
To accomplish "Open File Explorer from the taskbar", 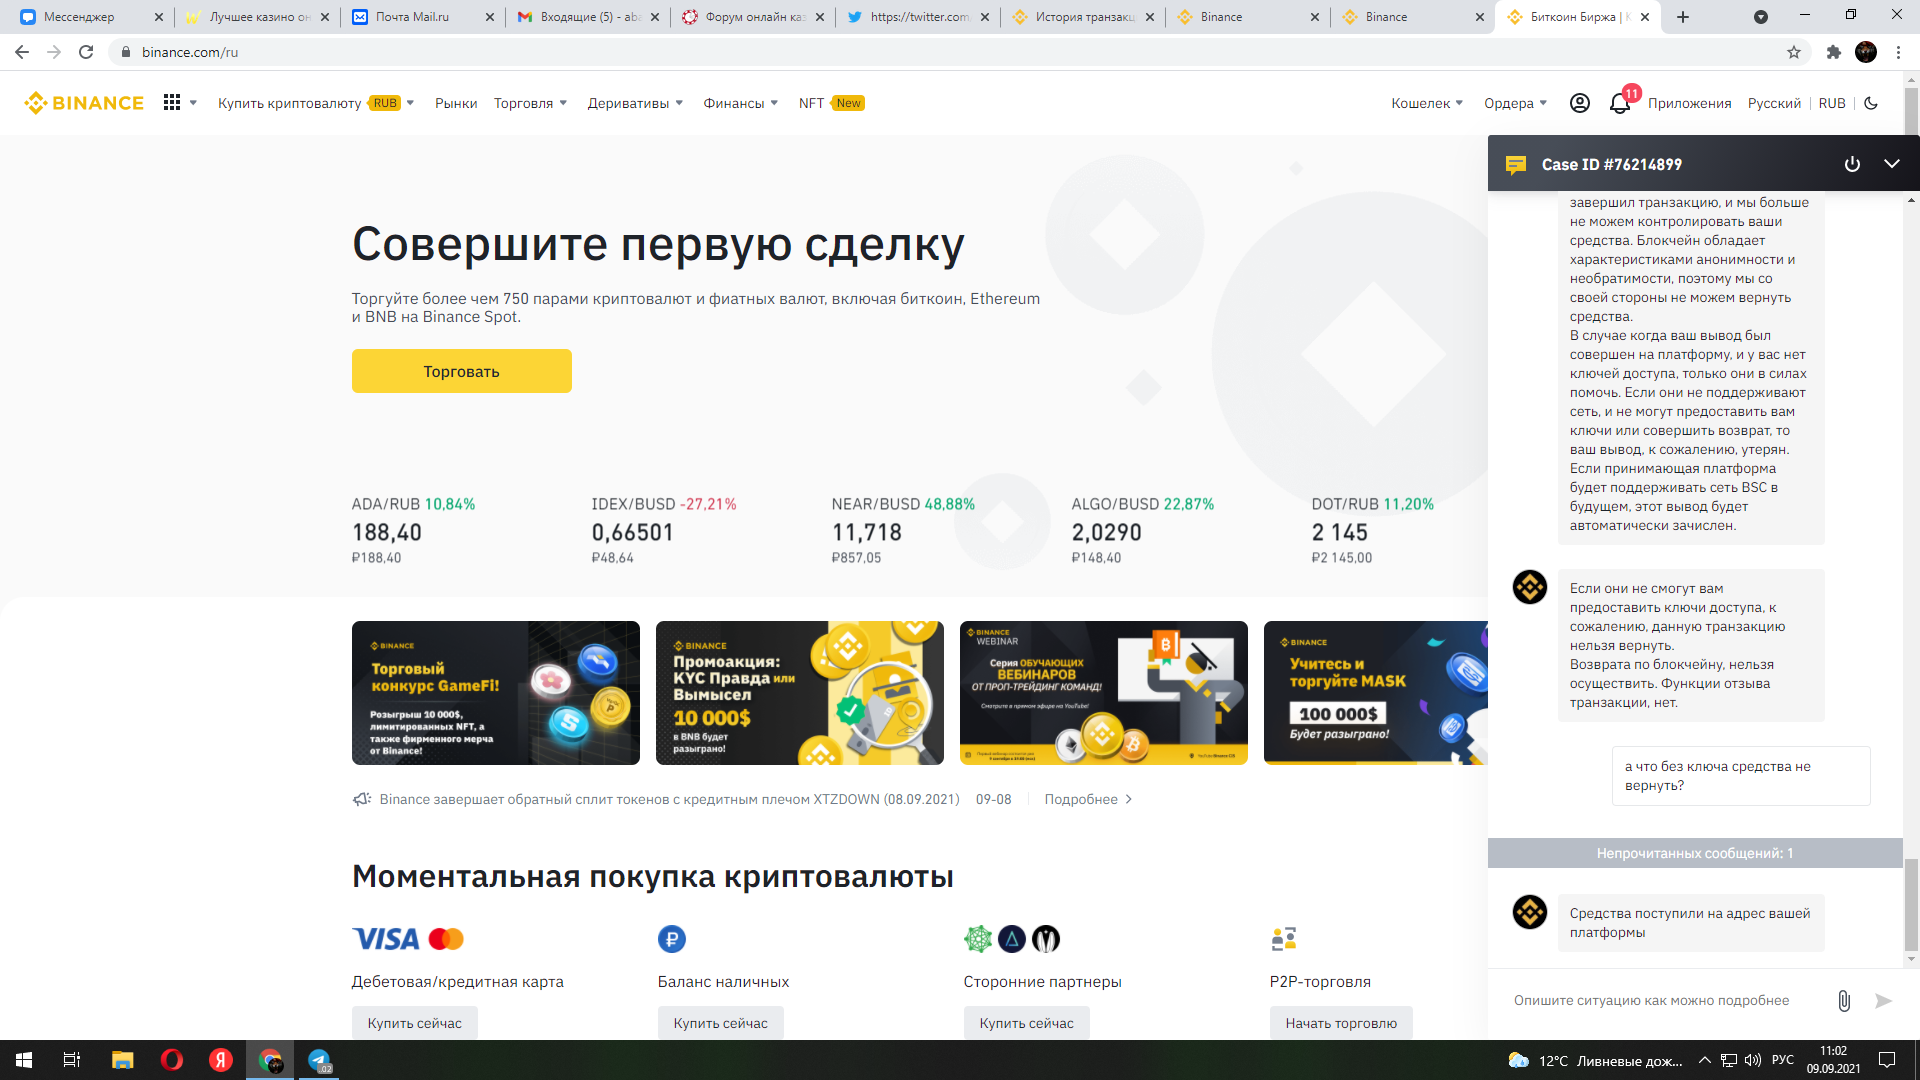I will click(122, 1060).
